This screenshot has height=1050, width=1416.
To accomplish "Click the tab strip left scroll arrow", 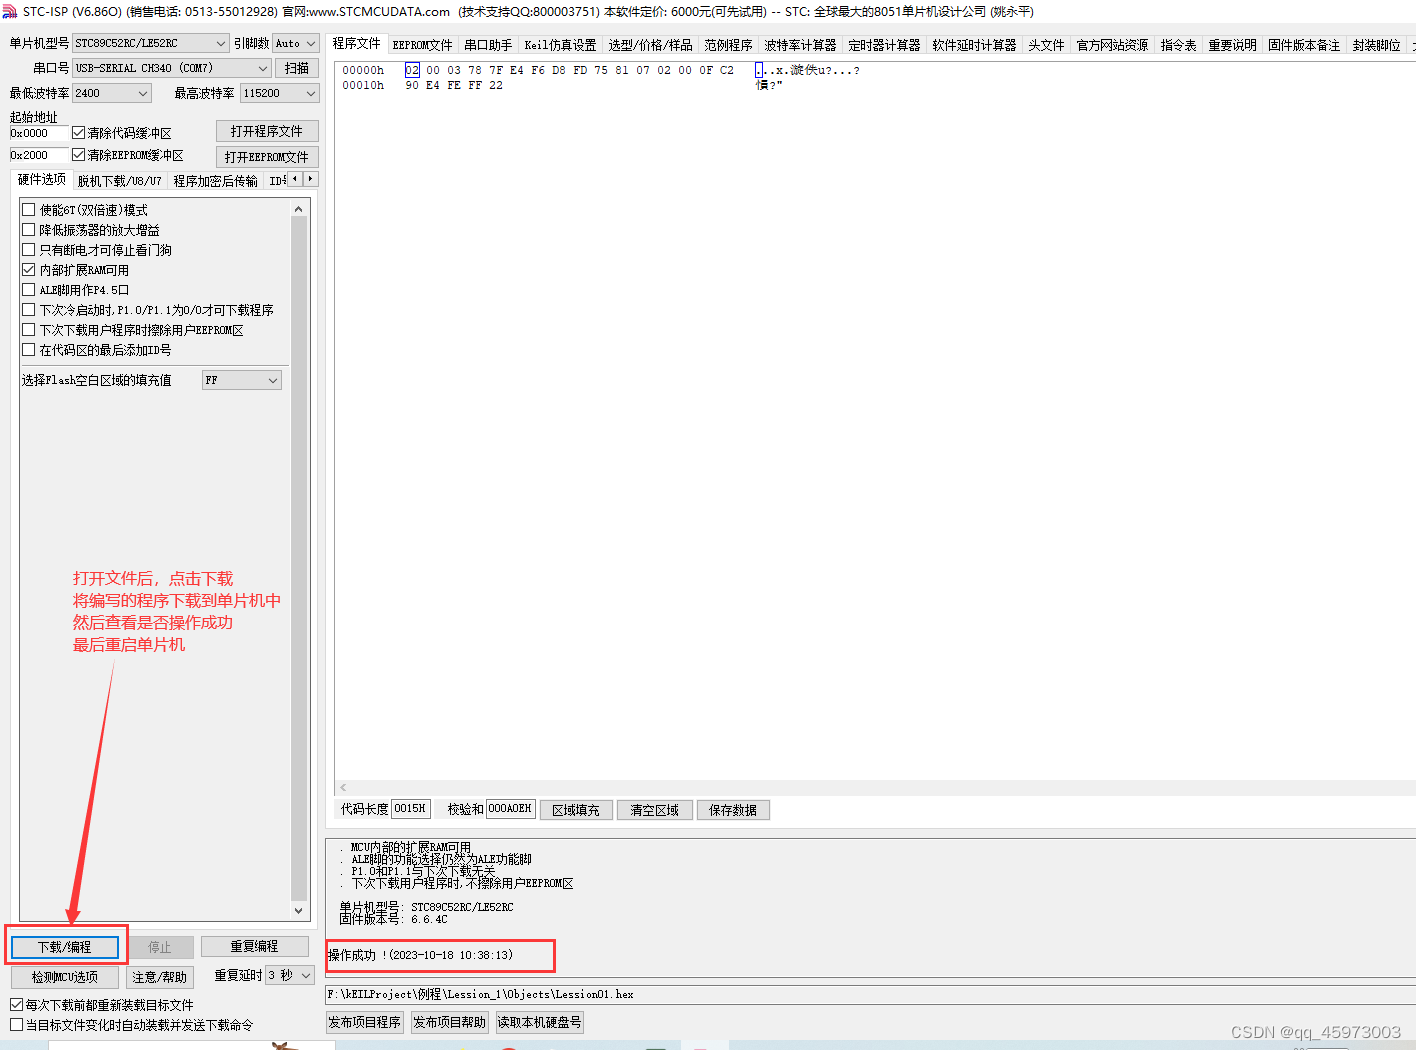I will [x=295, y=179].
